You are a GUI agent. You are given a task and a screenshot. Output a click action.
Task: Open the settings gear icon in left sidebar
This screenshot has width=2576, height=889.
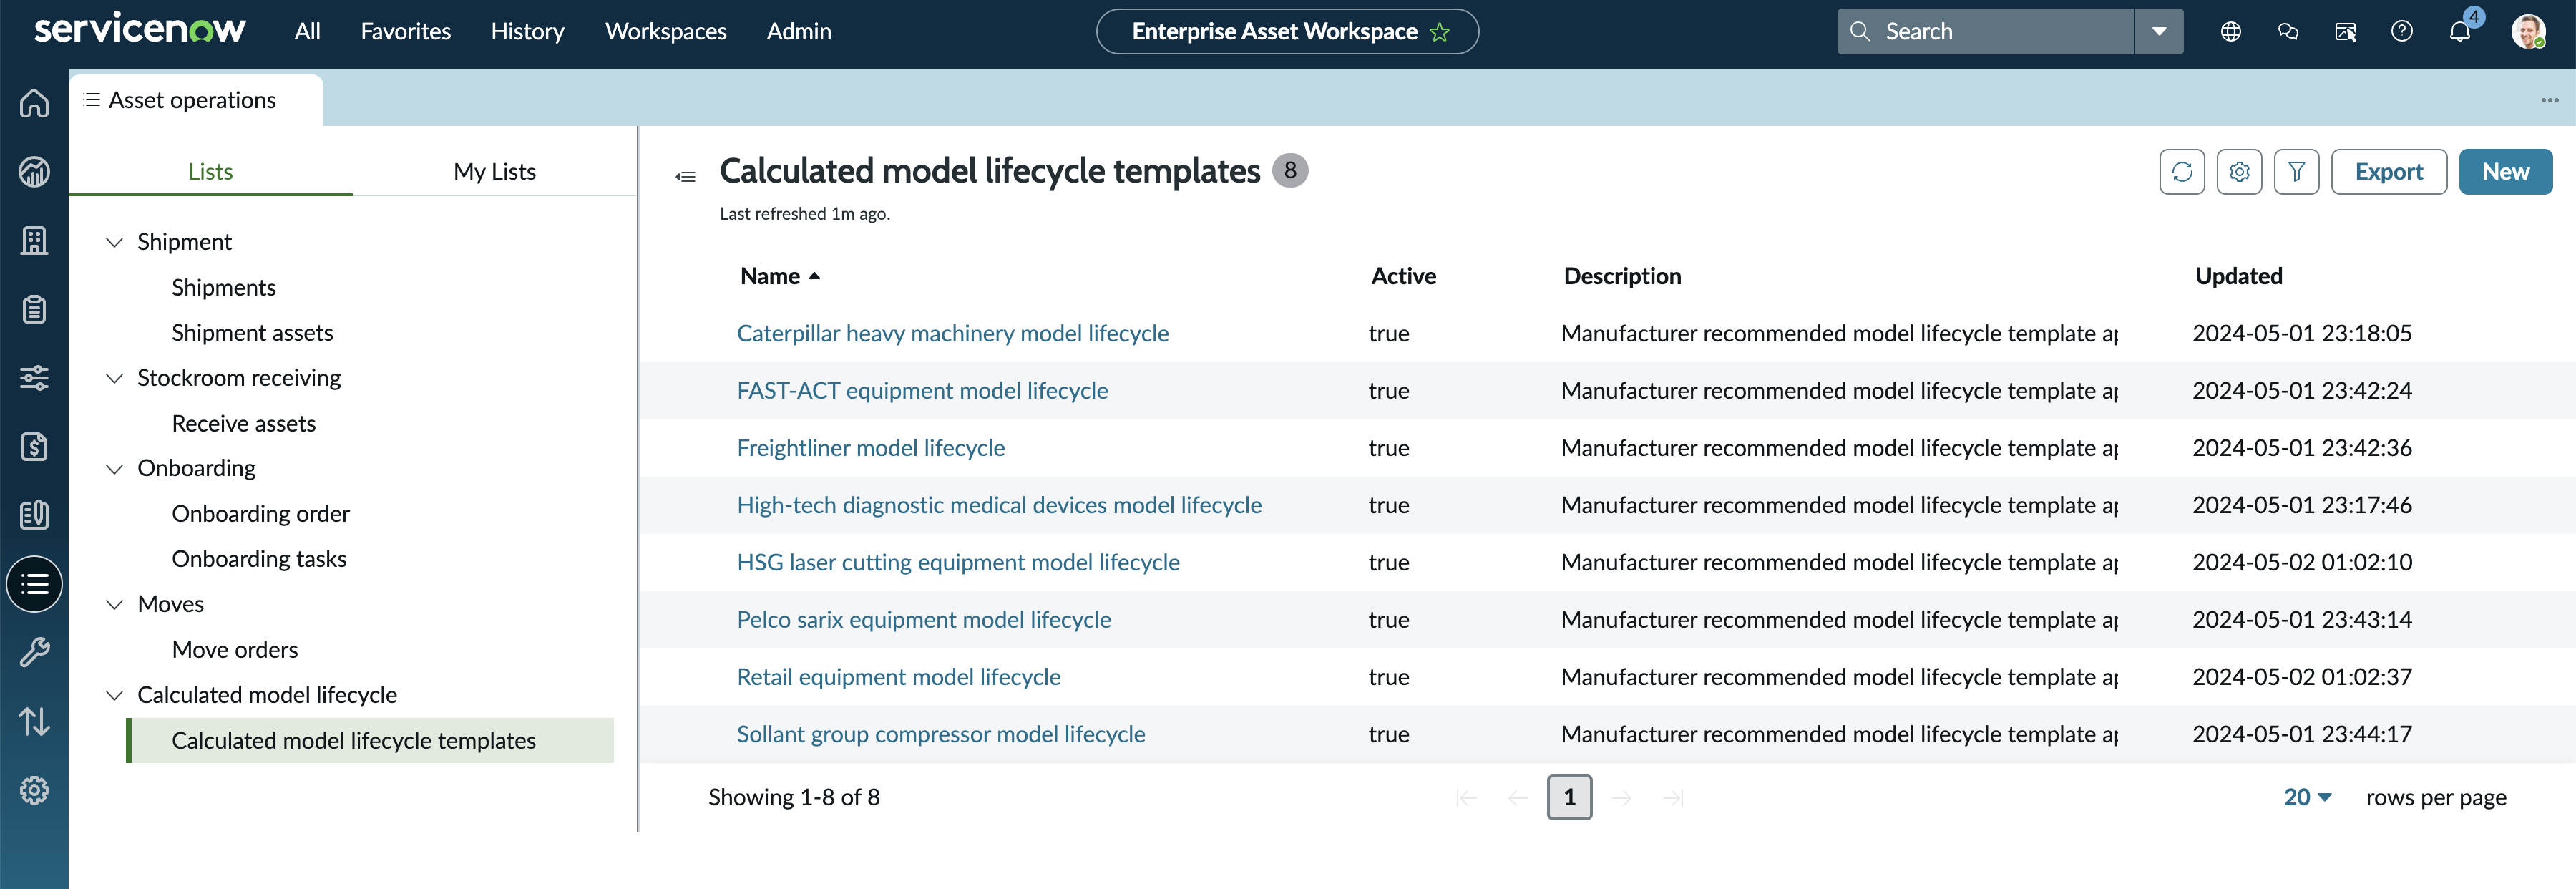[x=34, y=790]
